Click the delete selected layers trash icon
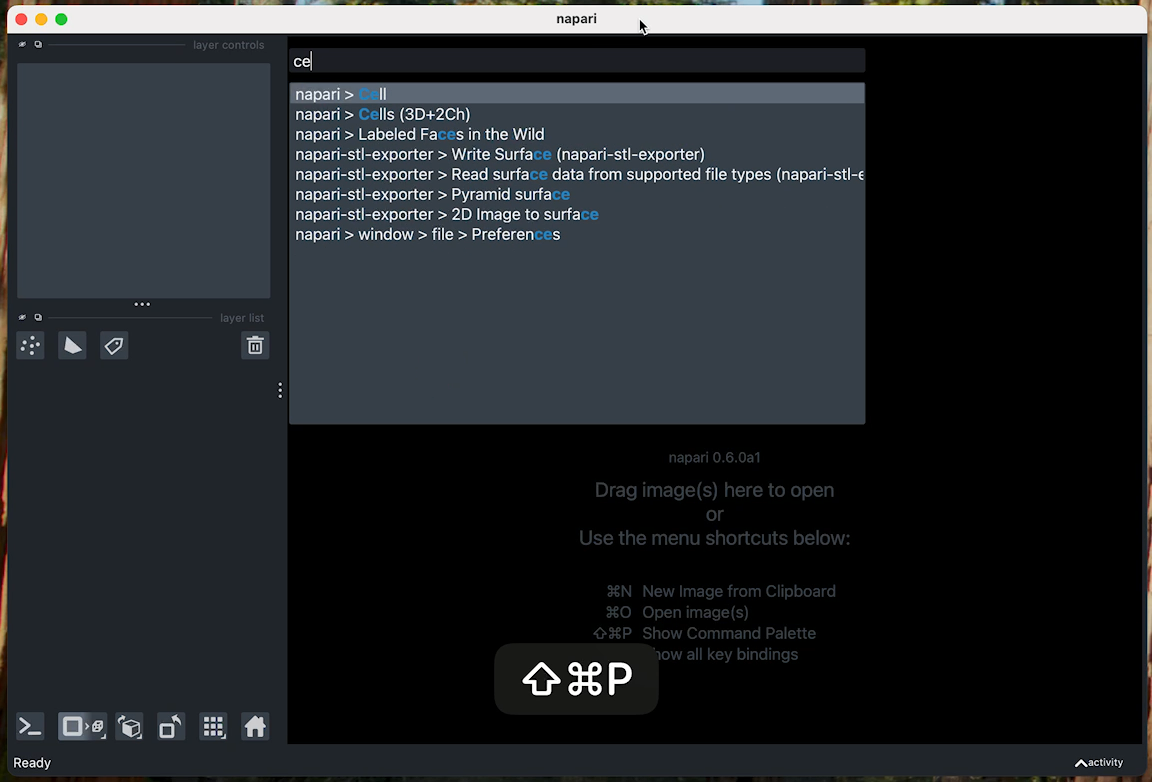1152x782 pixels. (255, 346)
